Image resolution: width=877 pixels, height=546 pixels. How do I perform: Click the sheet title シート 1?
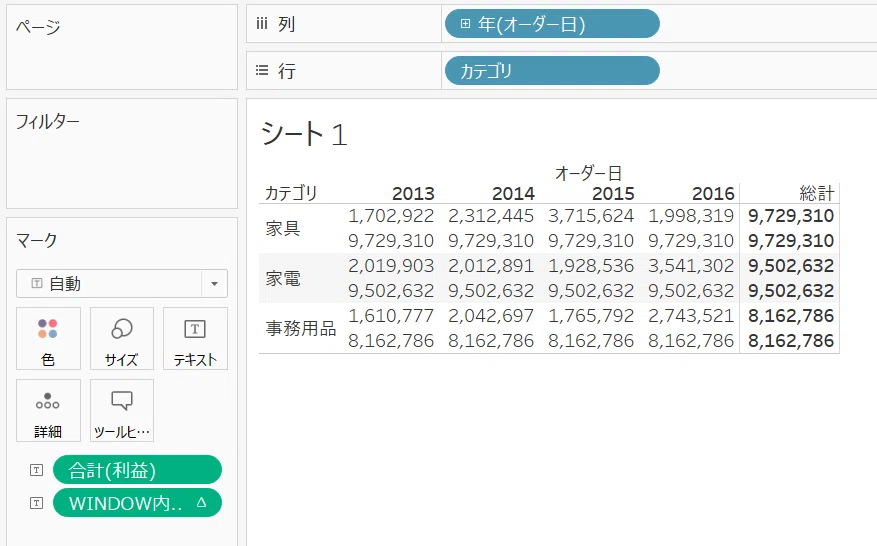click(304, 134)
